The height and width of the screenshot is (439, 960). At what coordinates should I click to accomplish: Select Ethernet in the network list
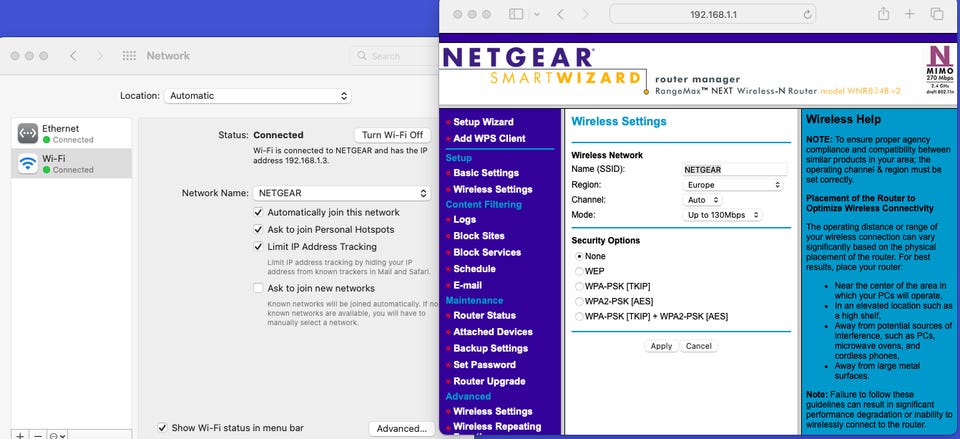point(72,133)
